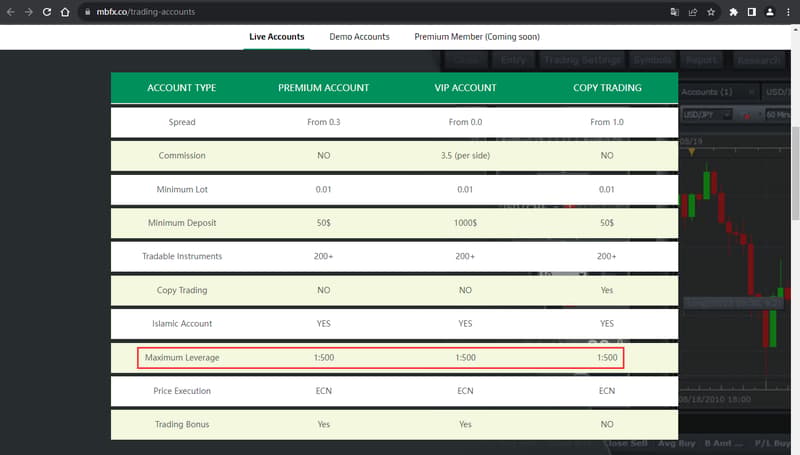The width and height of the screenshot is (800, 455).
Task: Click the translate page icon
Action: pyautogui.click(x=674, y=12)
